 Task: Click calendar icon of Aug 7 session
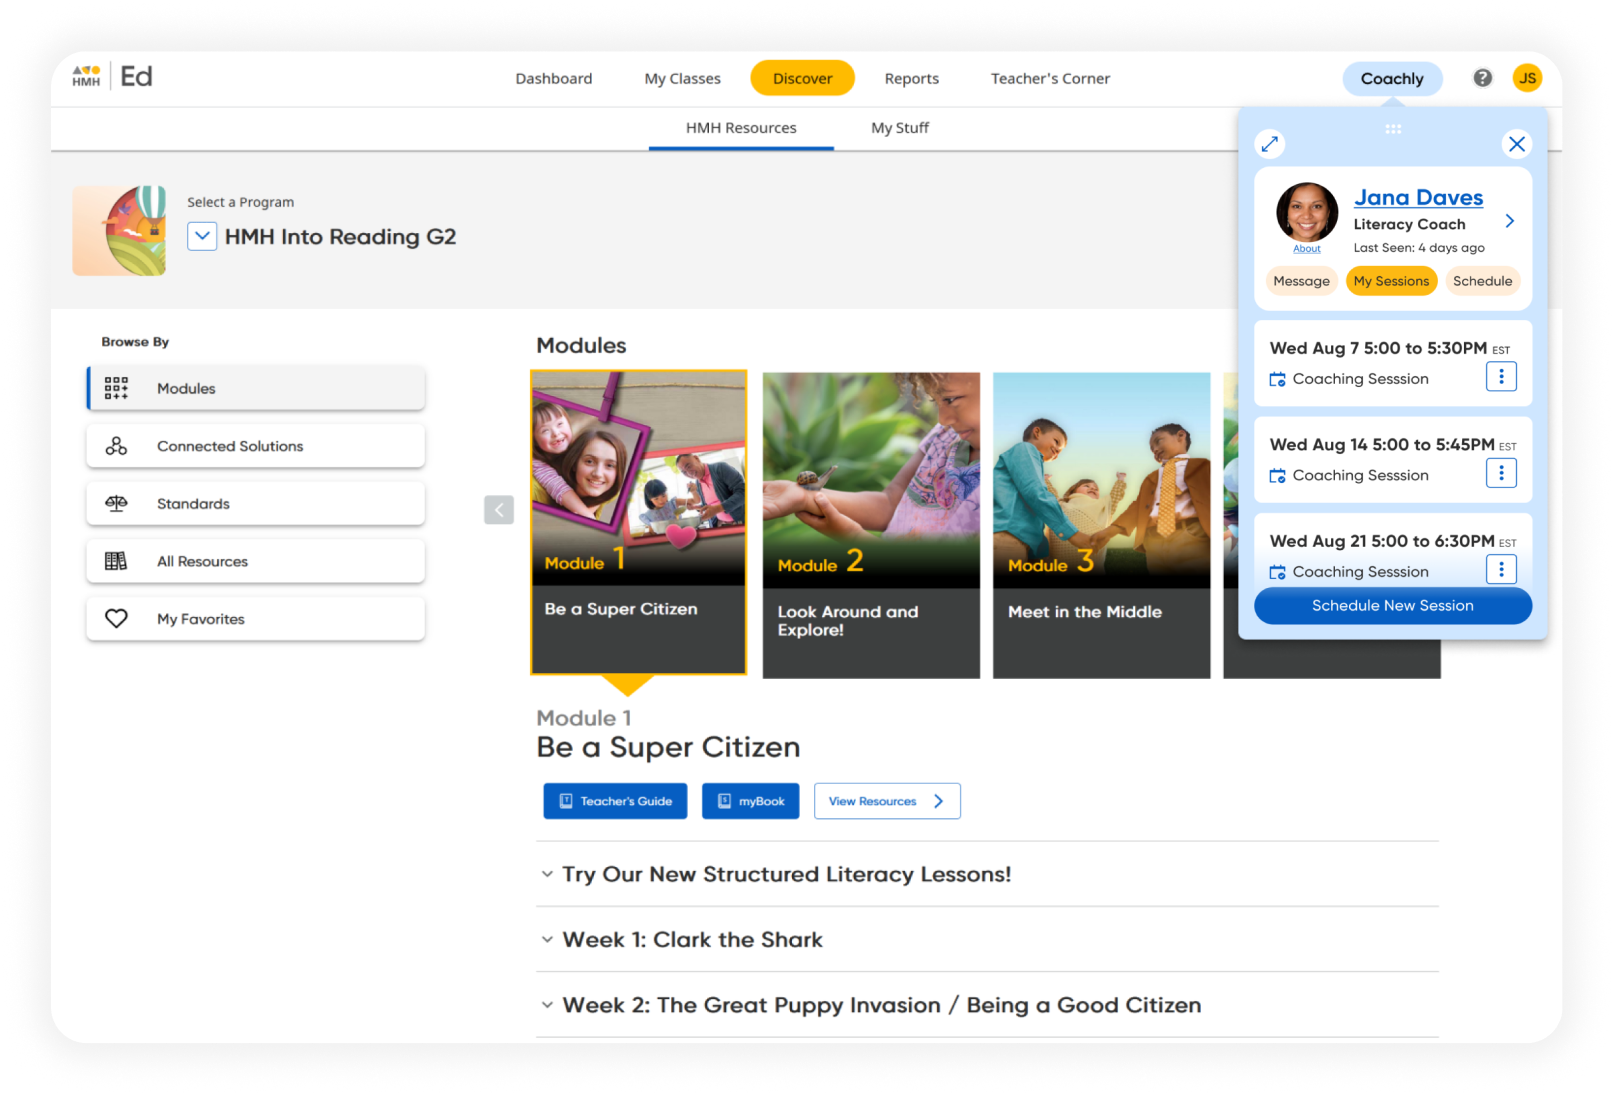(1277, 379)
